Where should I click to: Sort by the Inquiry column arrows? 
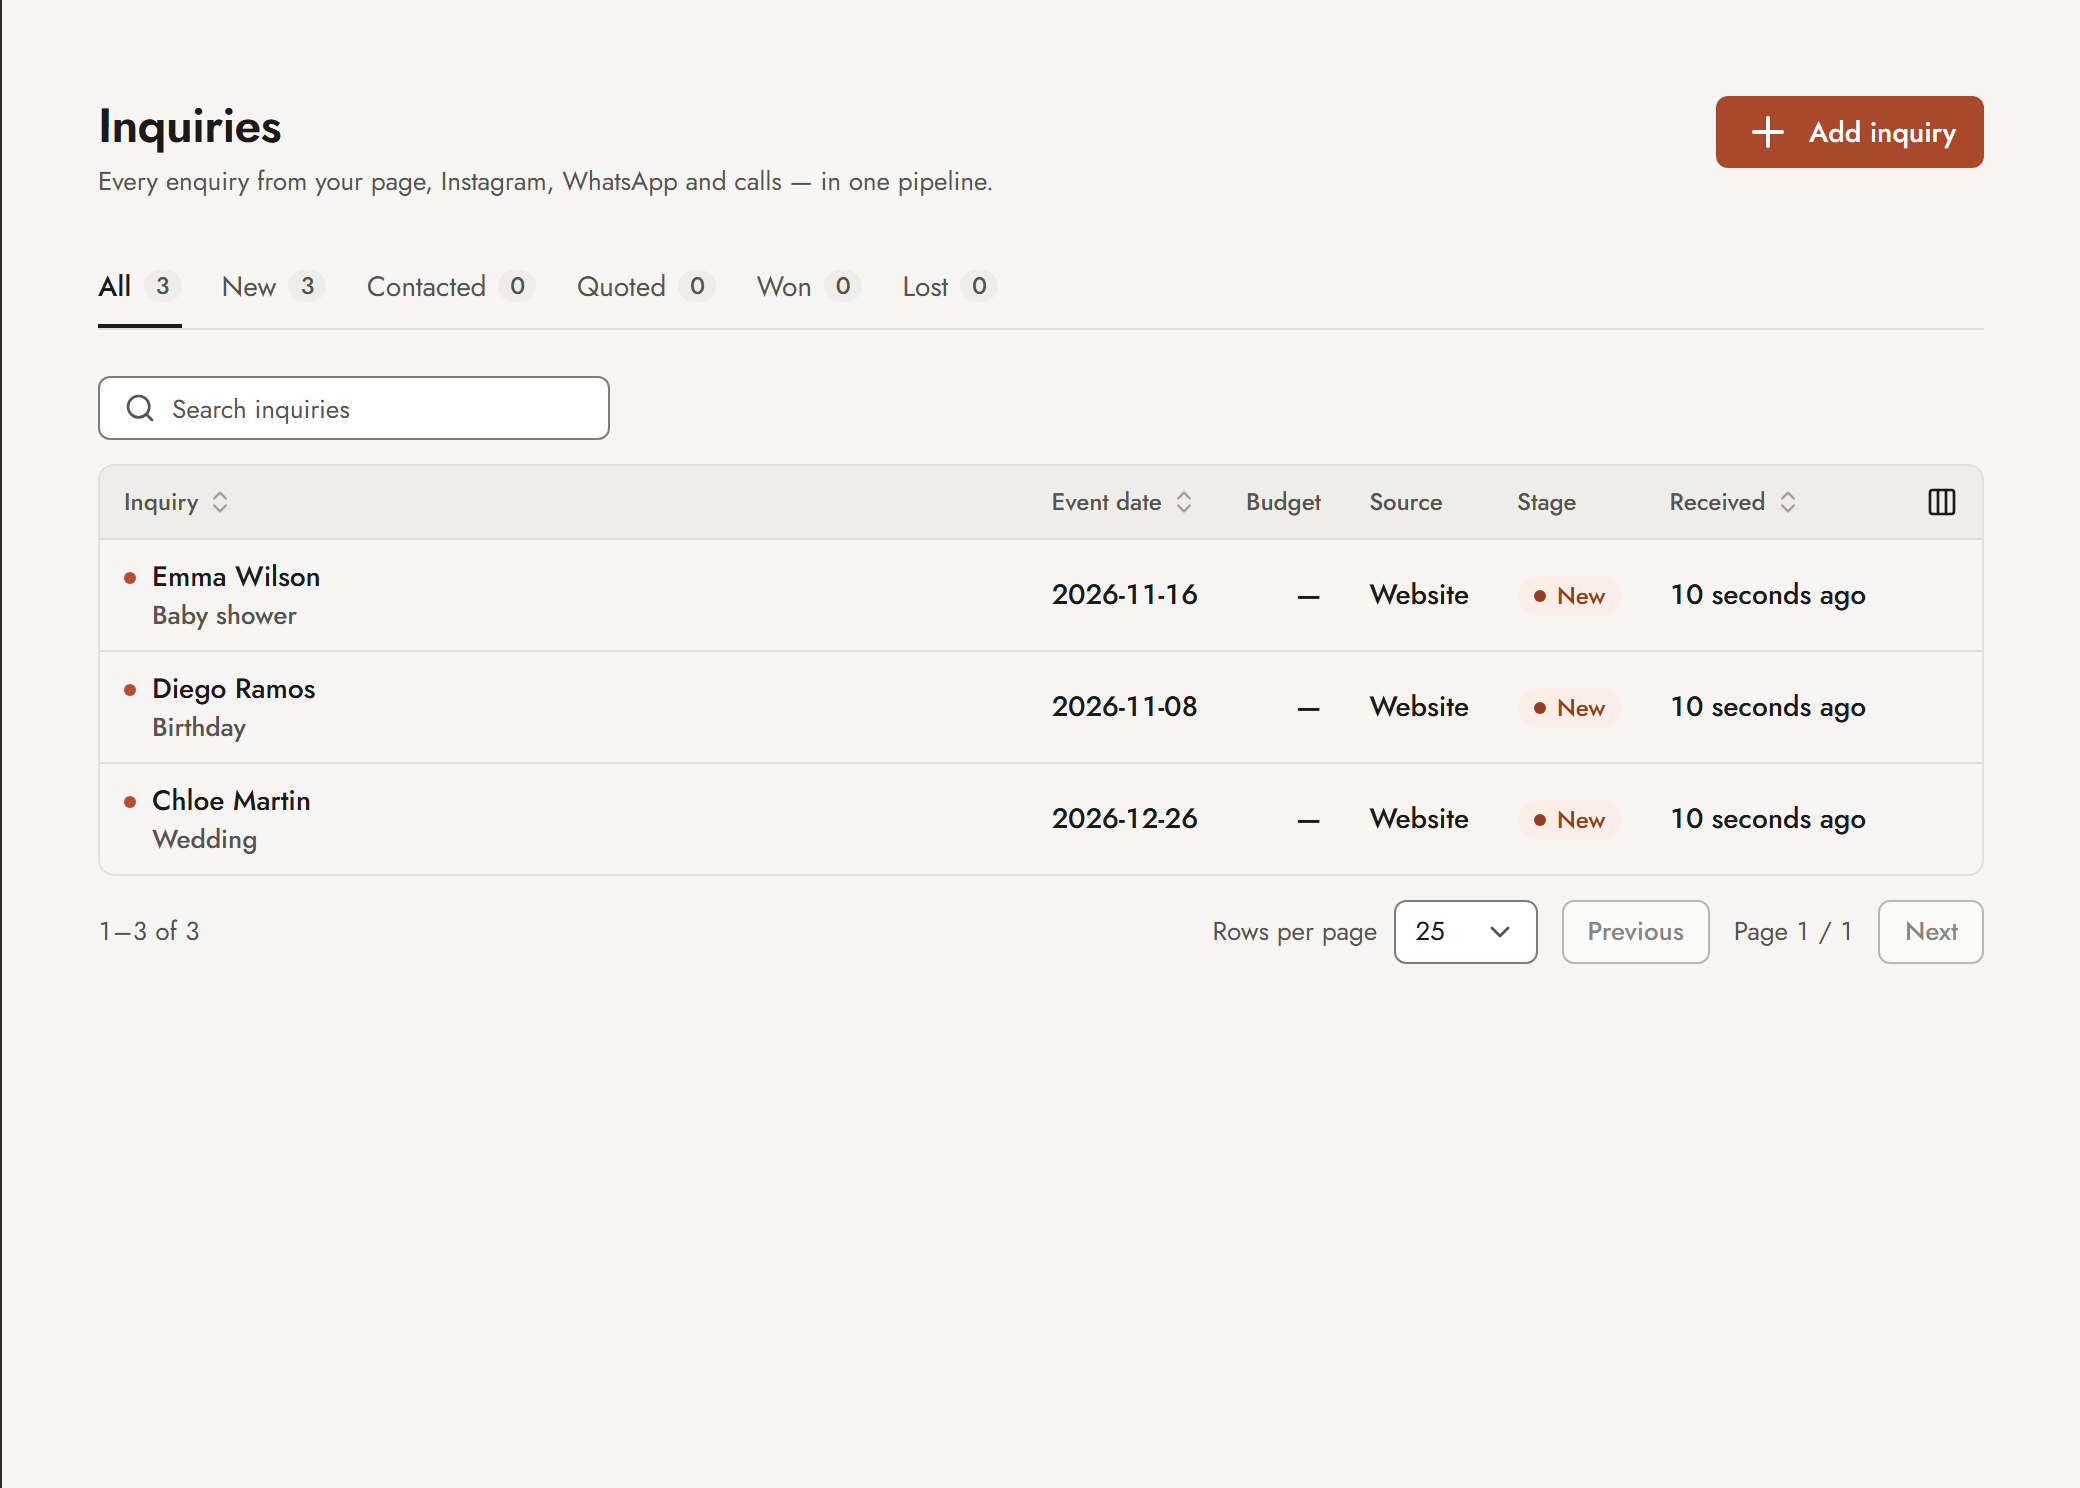(x=220, y=502)
